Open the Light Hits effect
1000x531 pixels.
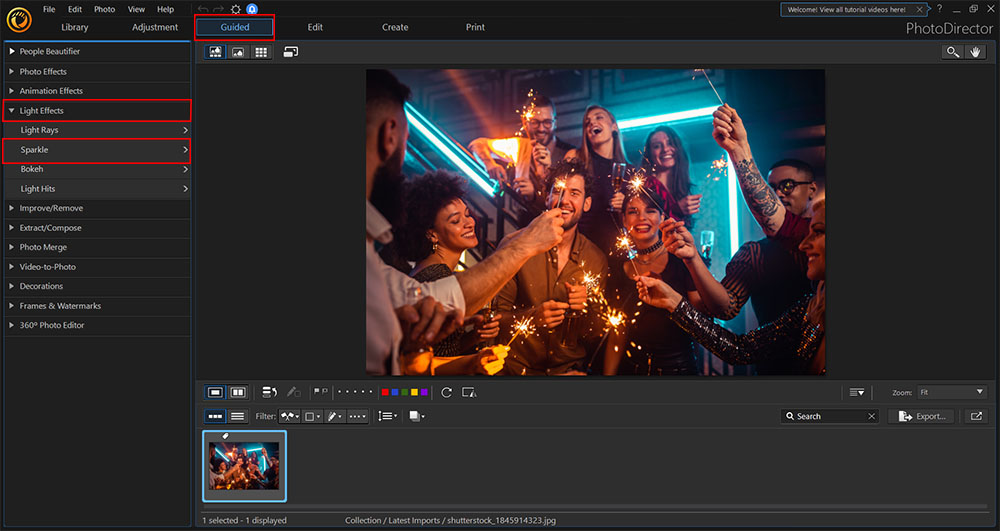click(97, 189)
